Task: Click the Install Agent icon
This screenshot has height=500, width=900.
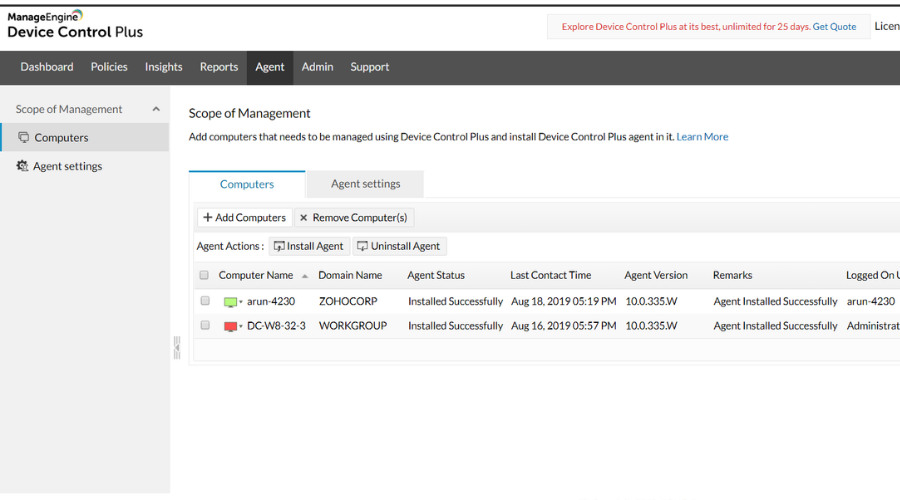Action: (279, 246)
